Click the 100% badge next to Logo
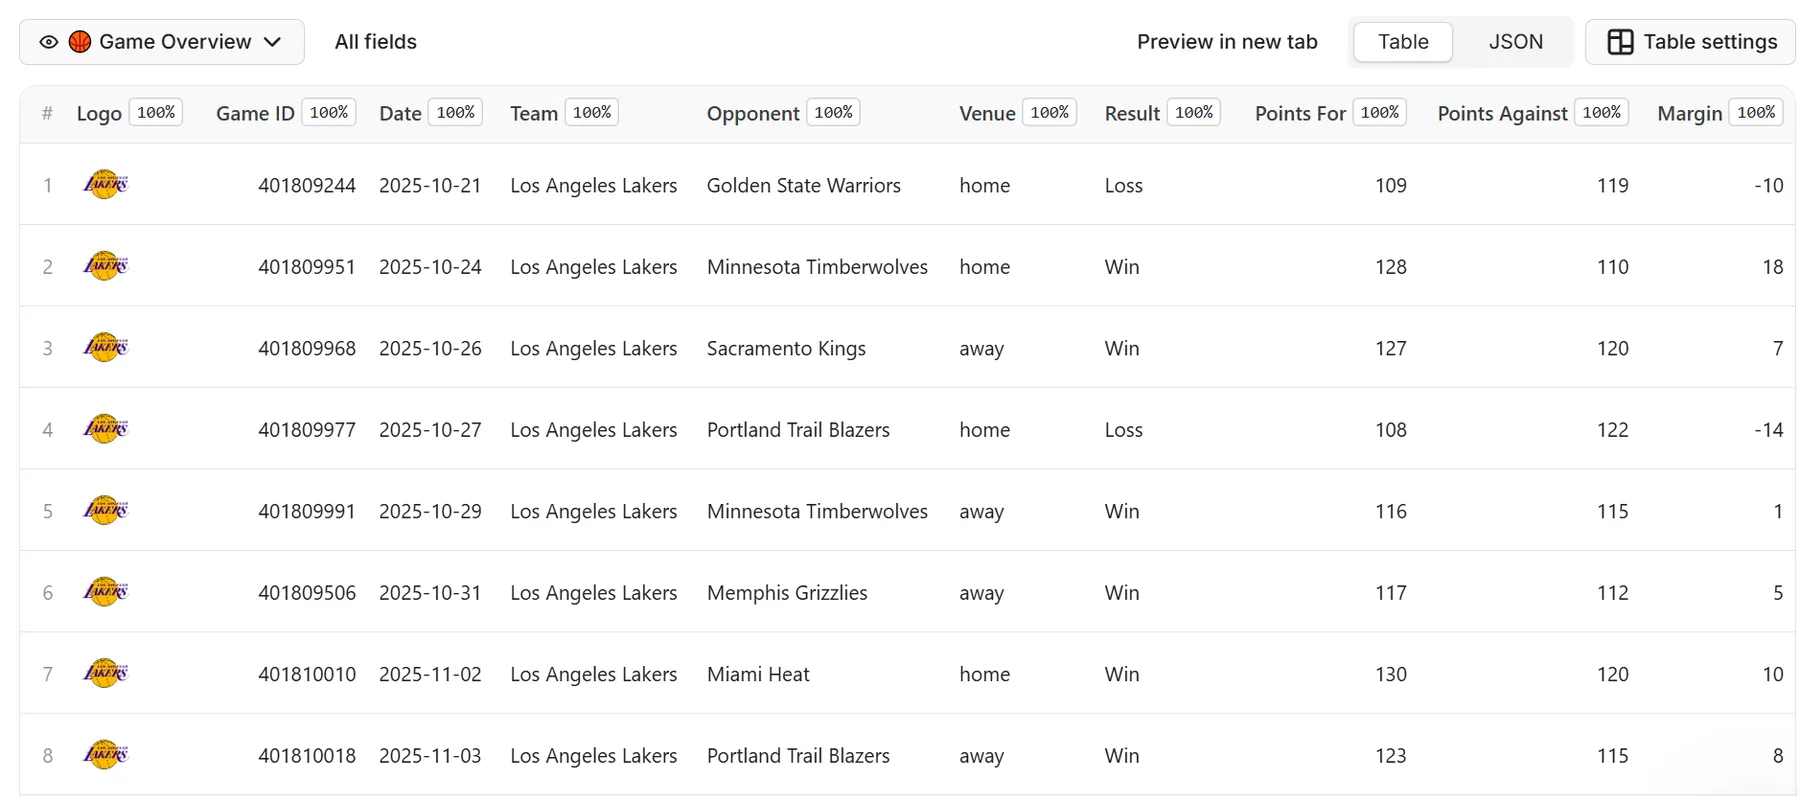Image resolution: width=1800 pixels, height=797 pixels. pos(156,113)
